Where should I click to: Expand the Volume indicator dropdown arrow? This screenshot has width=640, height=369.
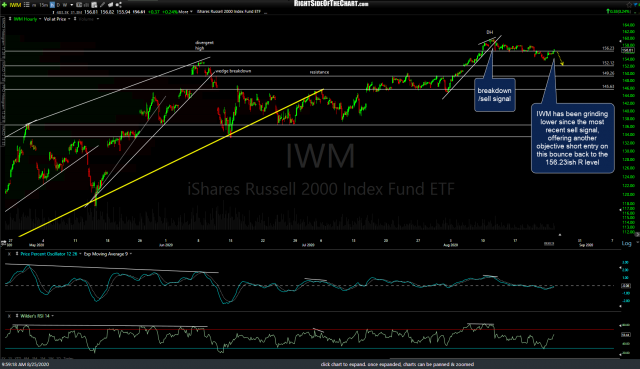coord(98,19)
